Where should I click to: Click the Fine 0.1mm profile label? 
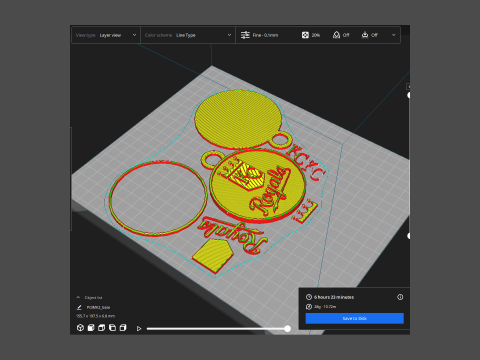(265, 35)
